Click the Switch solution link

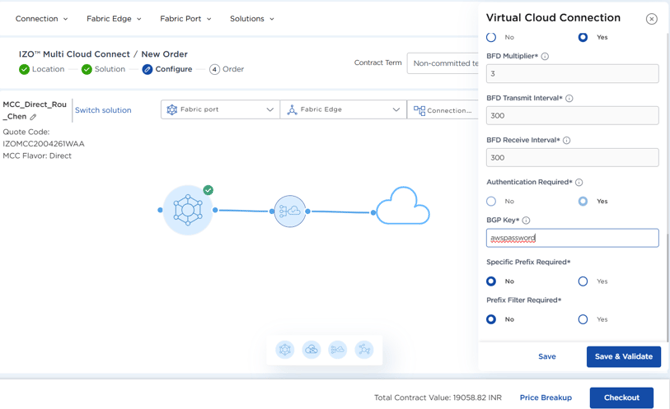pos(103,110)
